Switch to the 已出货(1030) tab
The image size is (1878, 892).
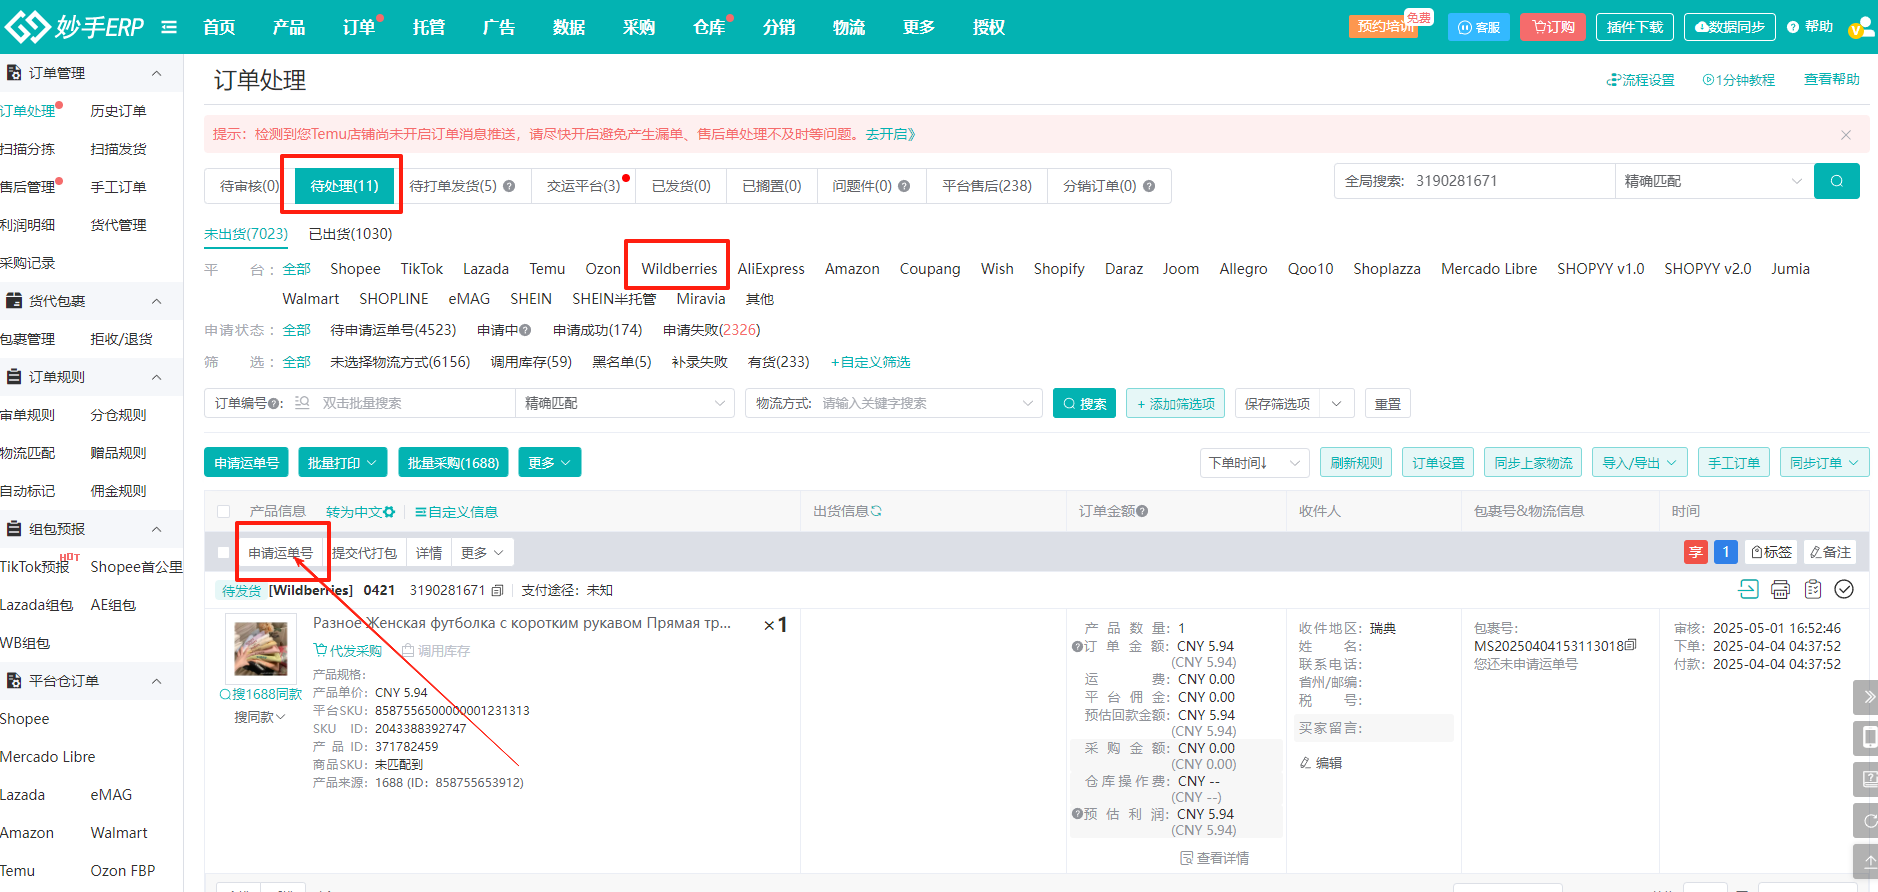tap(350, 234)
